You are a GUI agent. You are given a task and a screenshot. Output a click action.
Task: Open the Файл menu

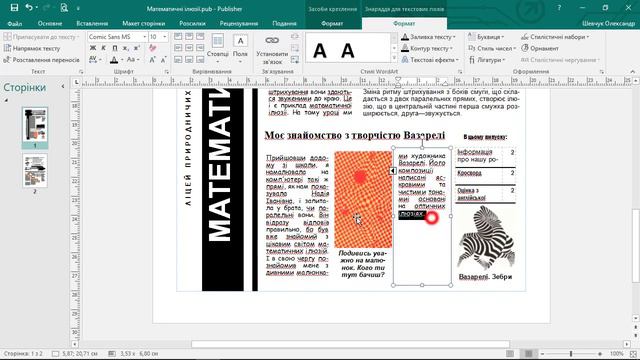click(15, 23)
